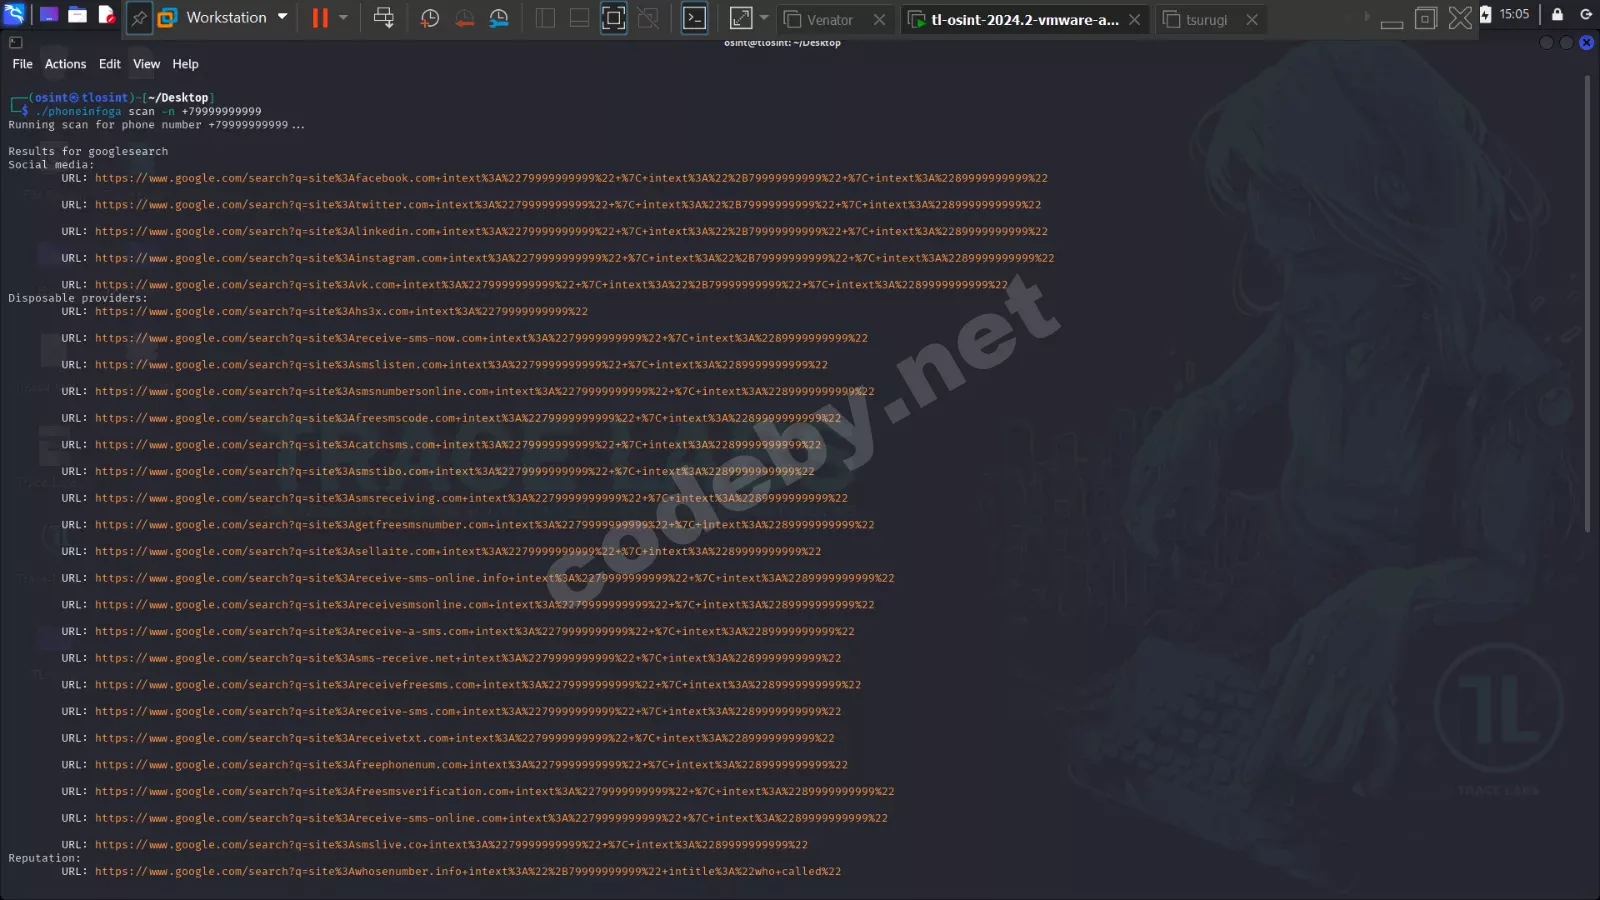Send Ctrl+Alt+Del to the guest
This screenshot has width=1600, height=900.
point(384,18)
